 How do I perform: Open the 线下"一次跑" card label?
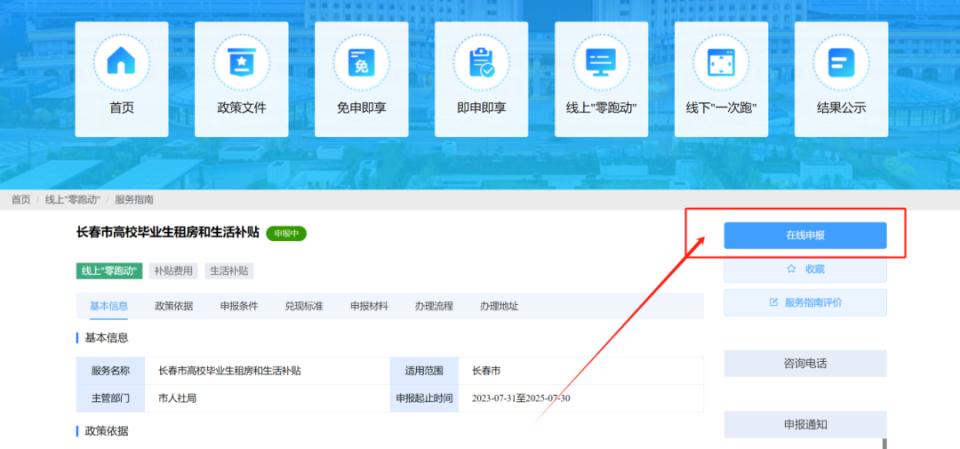721,108
